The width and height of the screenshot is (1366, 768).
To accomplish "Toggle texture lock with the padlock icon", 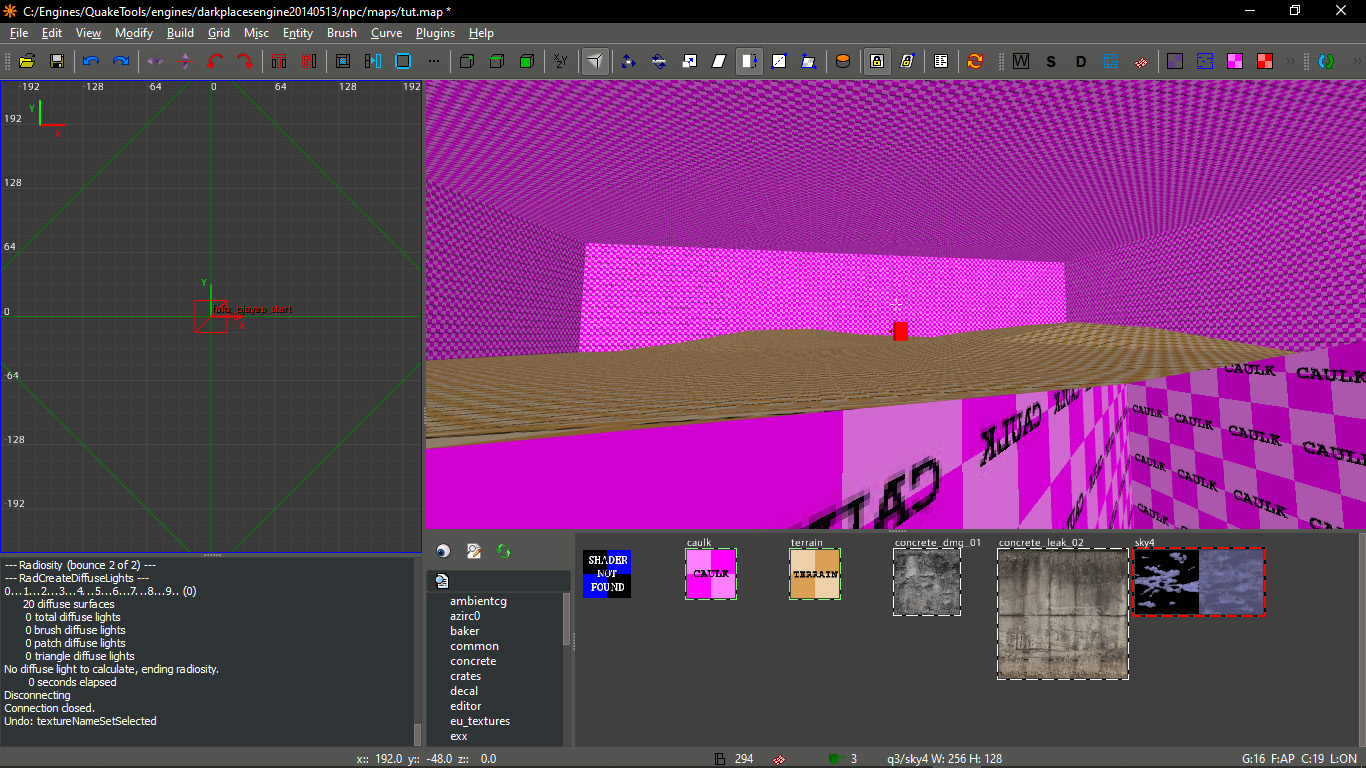I will (x=876, y=61).
